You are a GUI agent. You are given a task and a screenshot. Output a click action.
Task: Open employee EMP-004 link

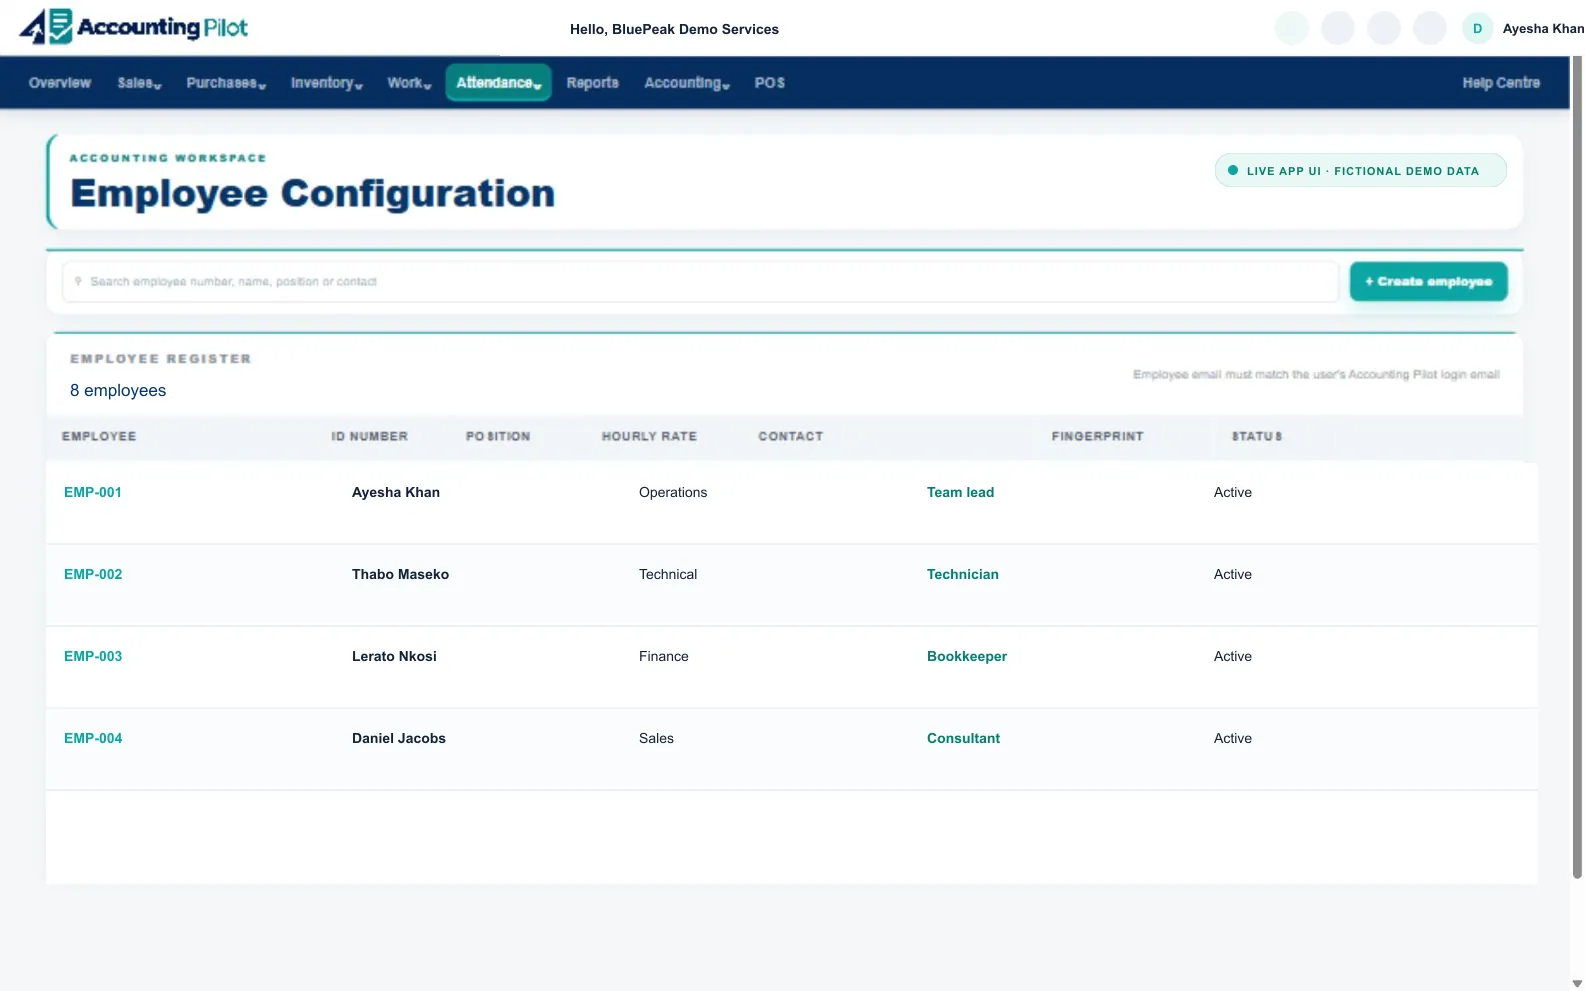(93, 738)
